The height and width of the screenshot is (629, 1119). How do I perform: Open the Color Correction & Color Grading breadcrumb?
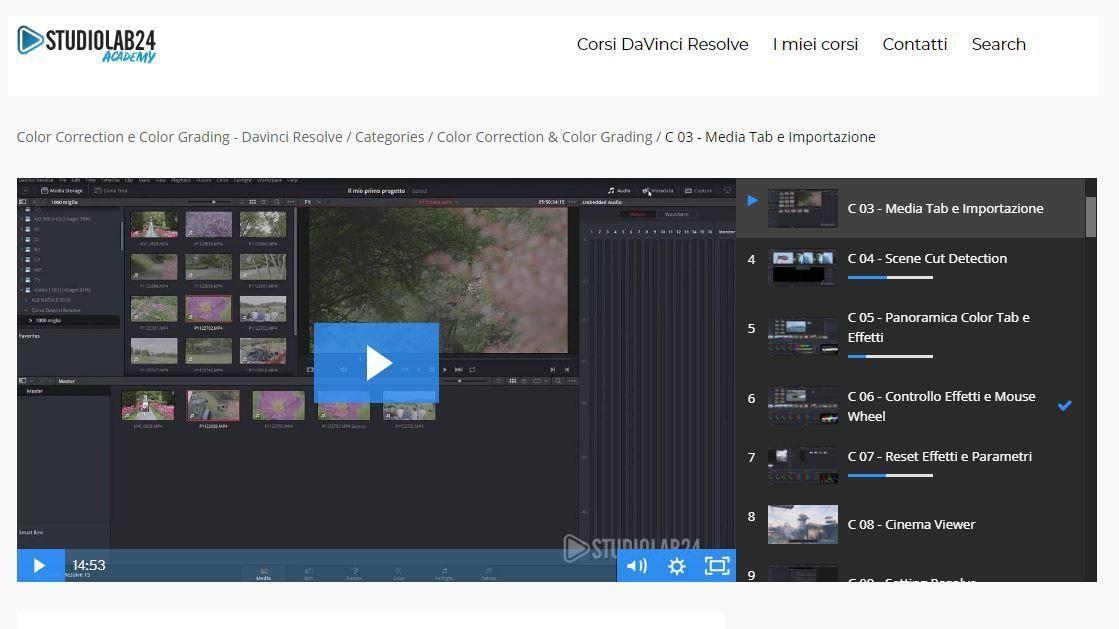(x=545, y=137)
